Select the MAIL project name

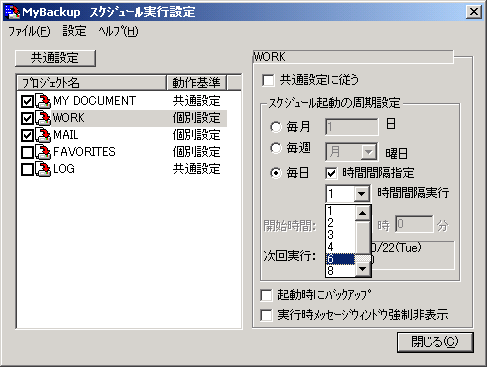point(66,135)
